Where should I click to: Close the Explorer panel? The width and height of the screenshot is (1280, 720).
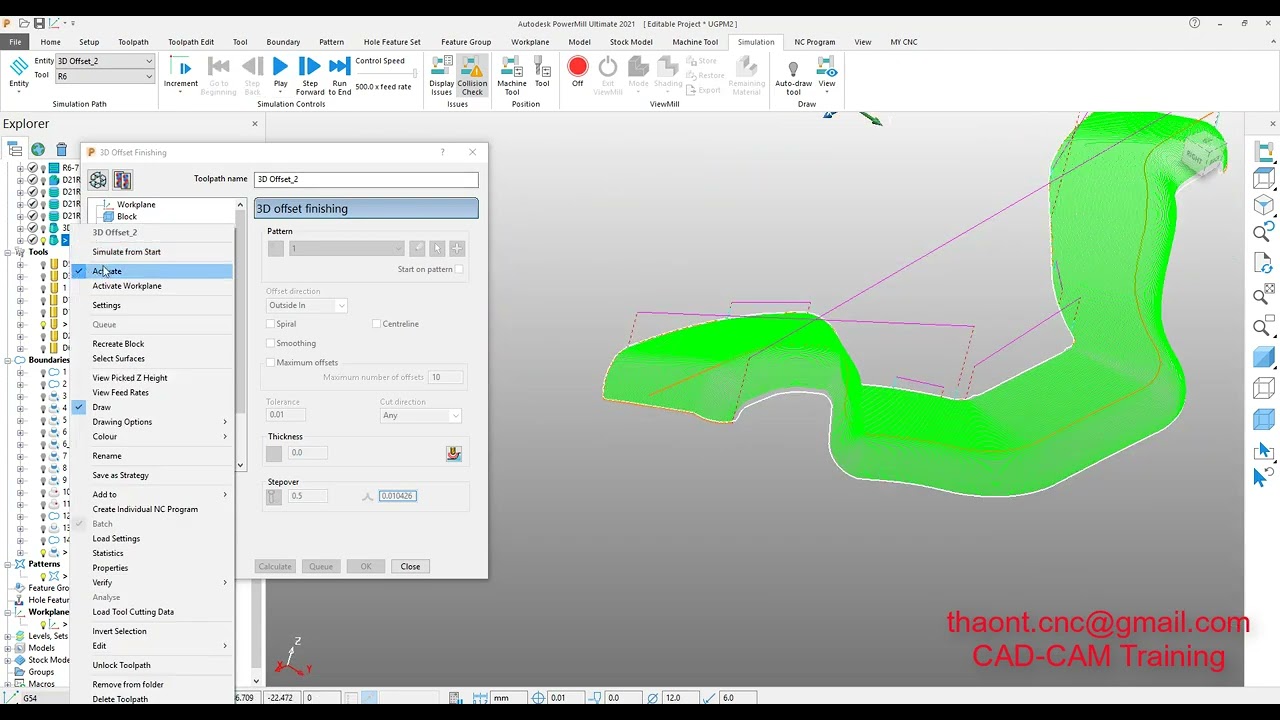(255, 124)
